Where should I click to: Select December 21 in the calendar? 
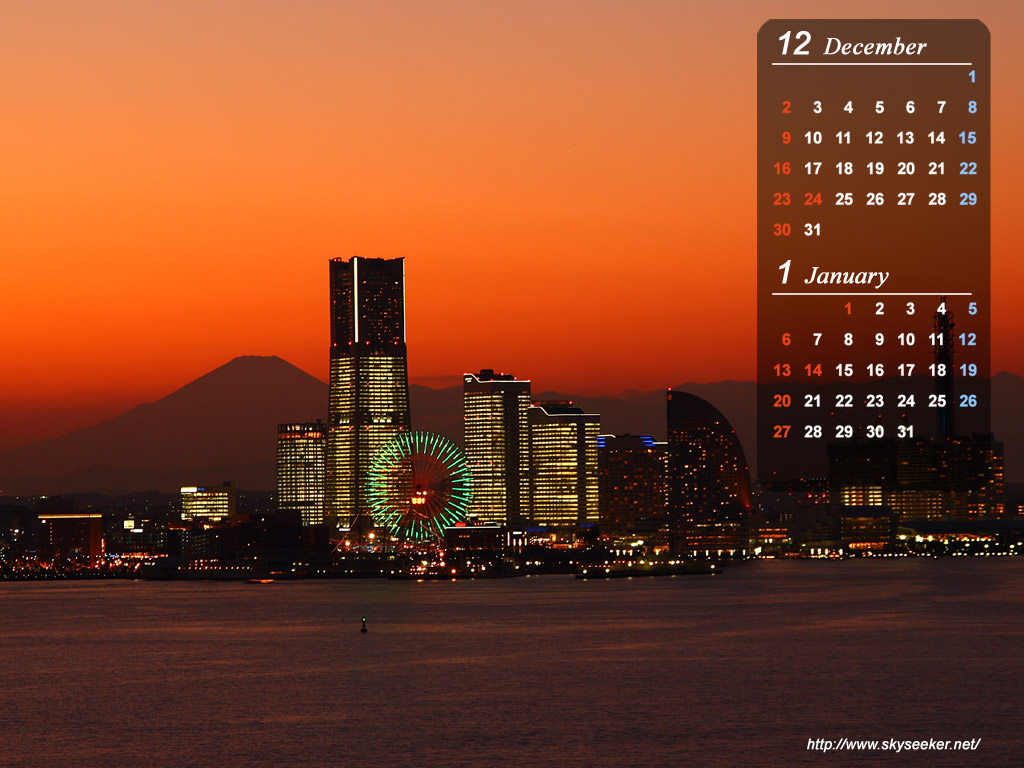click(936, 168)
